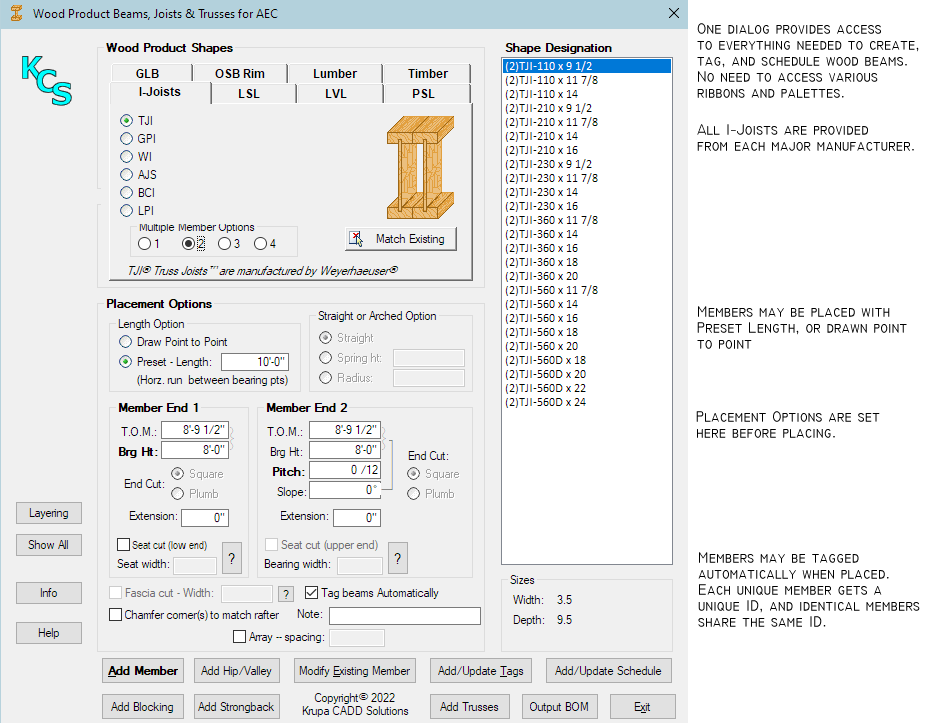Switch to the GLB tab
Image resolution: width=936 pixels, height=723 pixels.
click(148, 74)
